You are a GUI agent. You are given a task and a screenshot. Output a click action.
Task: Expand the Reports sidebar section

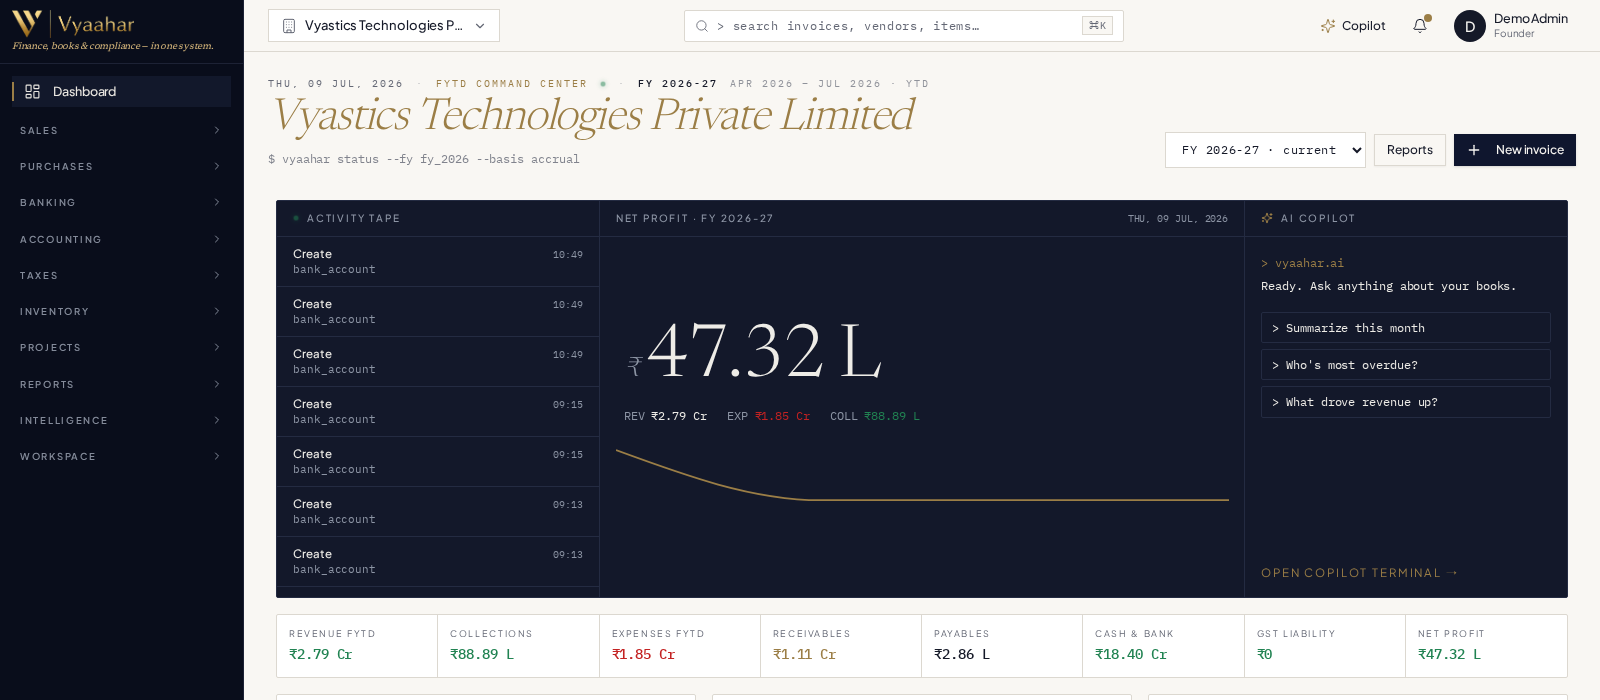(x=121, y=384)
